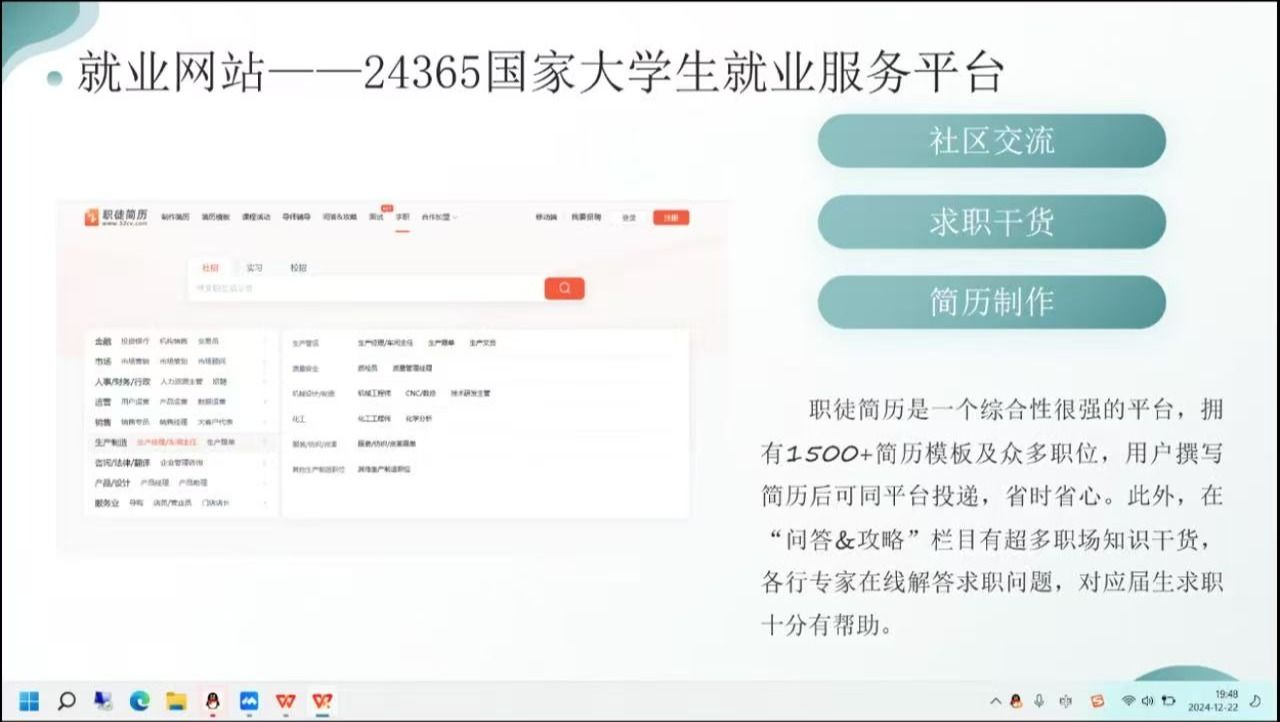Open the QQ penguin app in taskbar
This screenshot has height=722, width=1280.
pyautogui.click(x=212, y=701)
